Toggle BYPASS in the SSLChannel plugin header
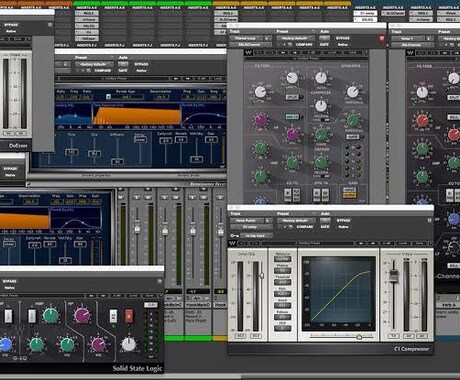The width and height of the screenshot is (460, 380). pyautogui.click(x=343, y=38)
